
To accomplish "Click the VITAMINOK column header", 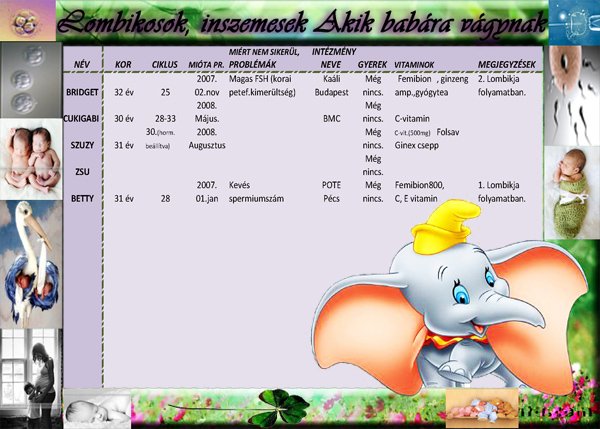I will tap(414, 65).
